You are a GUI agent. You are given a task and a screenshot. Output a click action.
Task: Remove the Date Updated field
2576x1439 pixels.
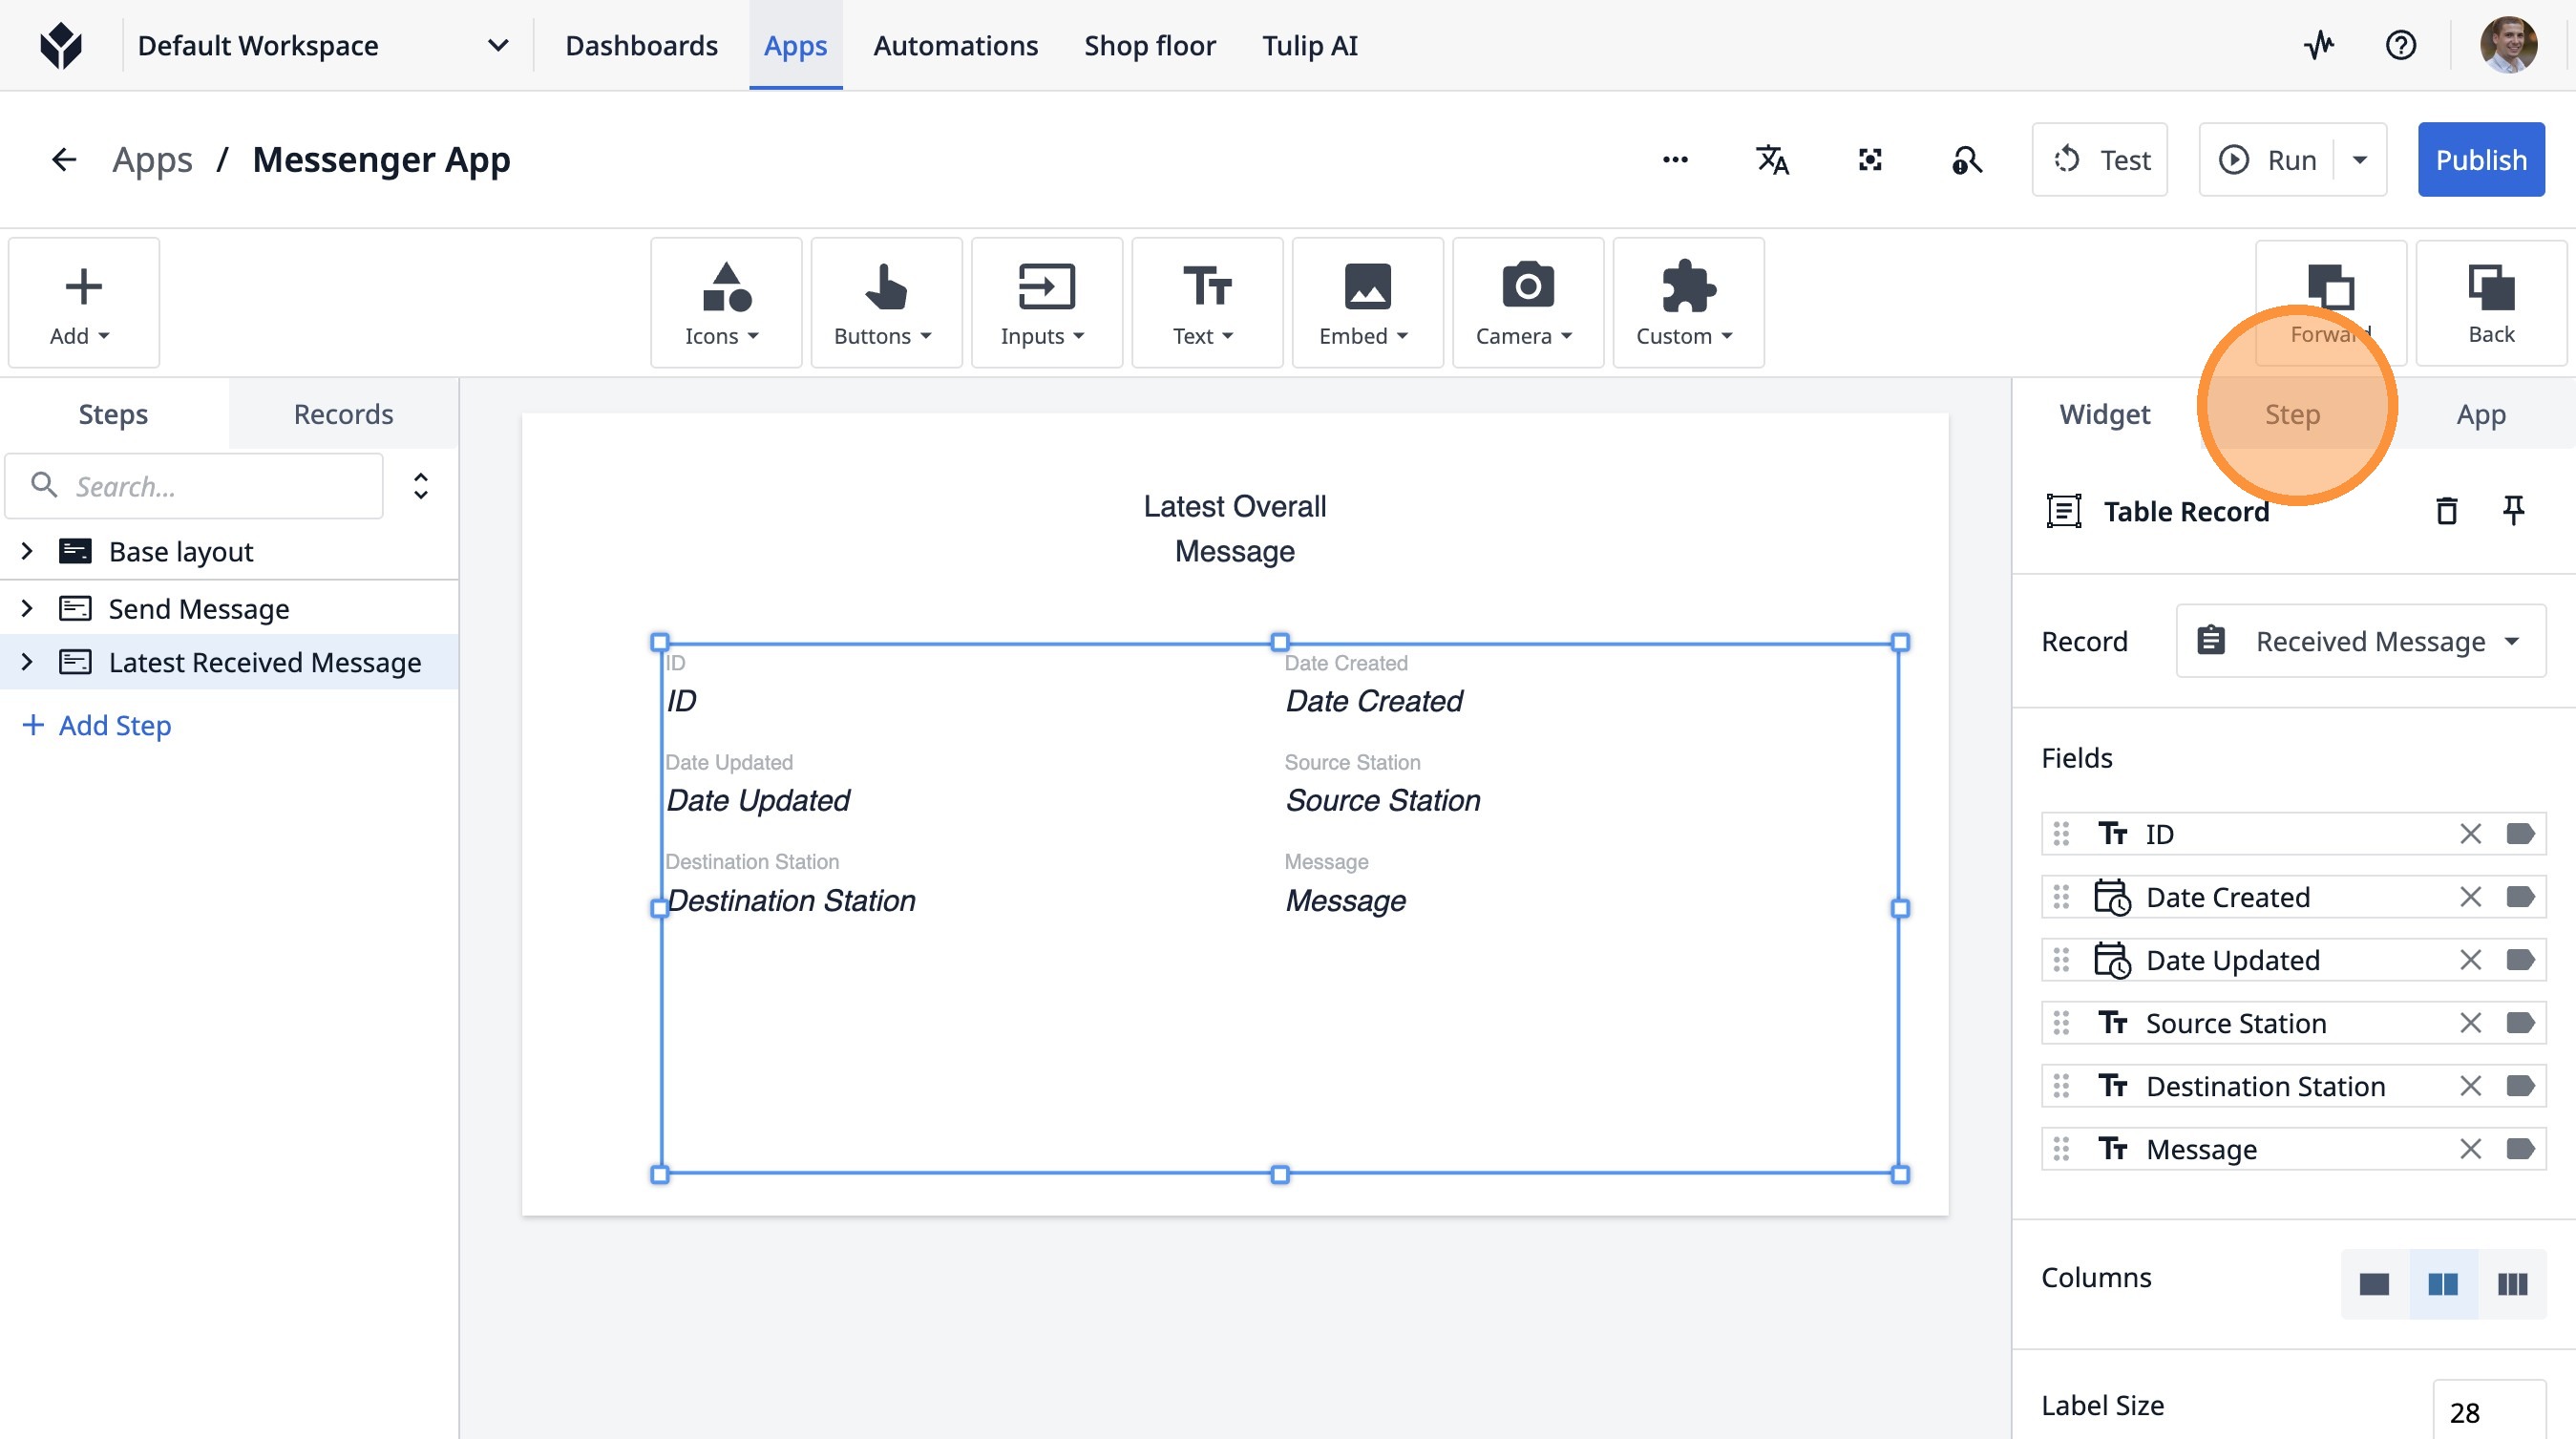(x=2470, y=960)
